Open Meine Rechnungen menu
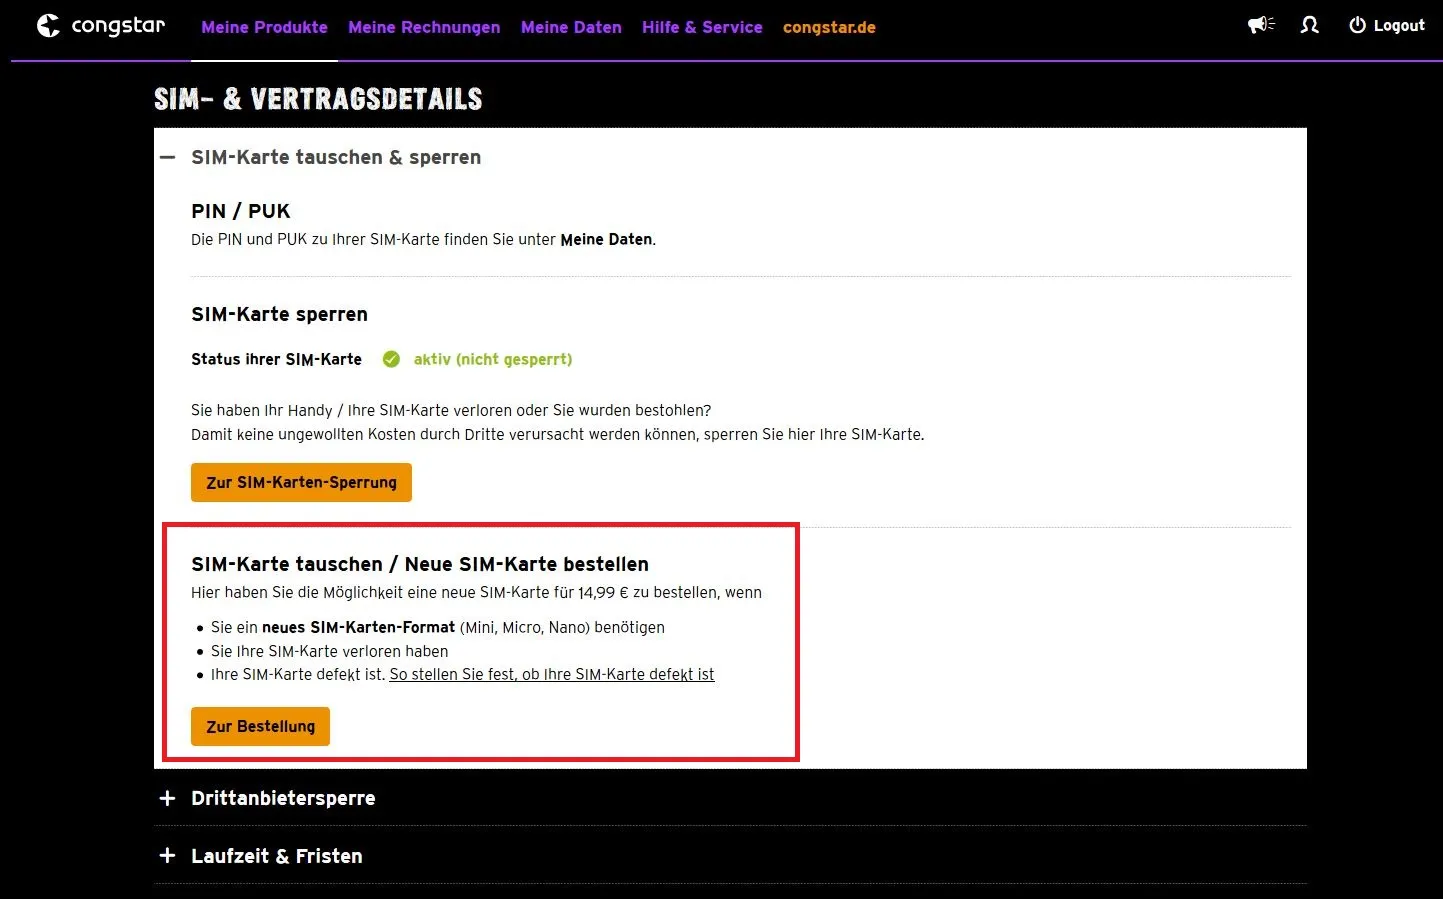The width and height of the screenshot is (1443, 899). [x=424, y=27]
